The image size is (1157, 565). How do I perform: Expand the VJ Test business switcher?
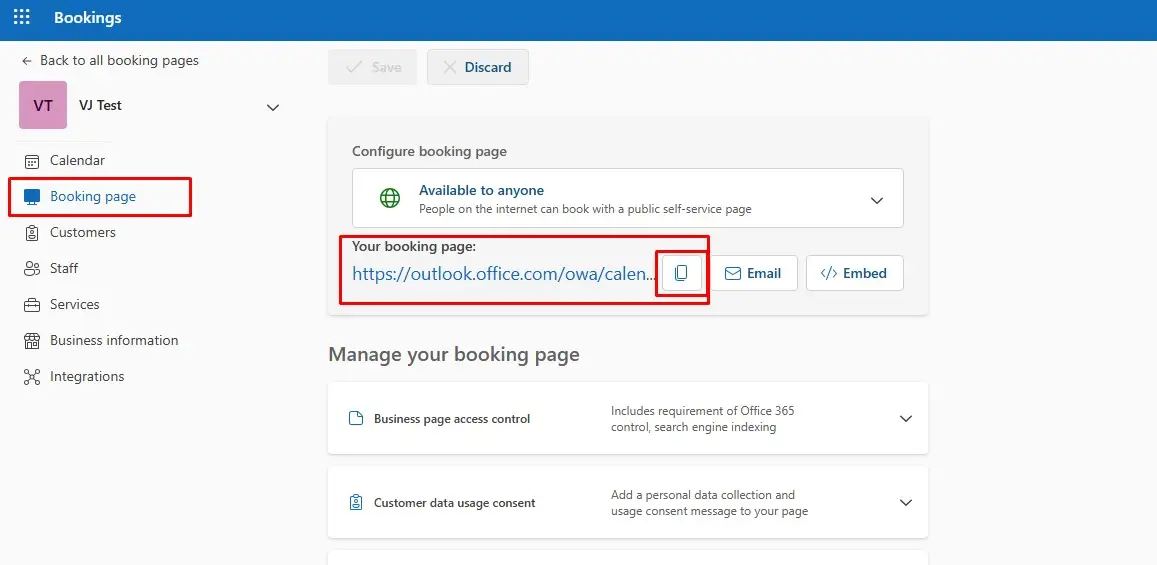coord(272,107)
